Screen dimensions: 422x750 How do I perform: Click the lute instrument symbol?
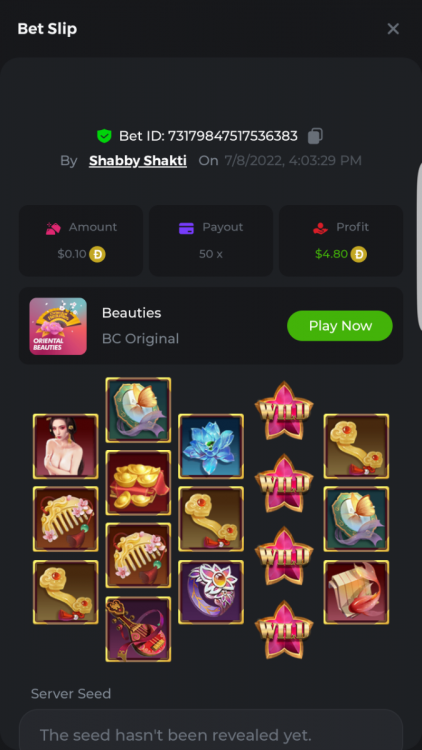point(138,629)
